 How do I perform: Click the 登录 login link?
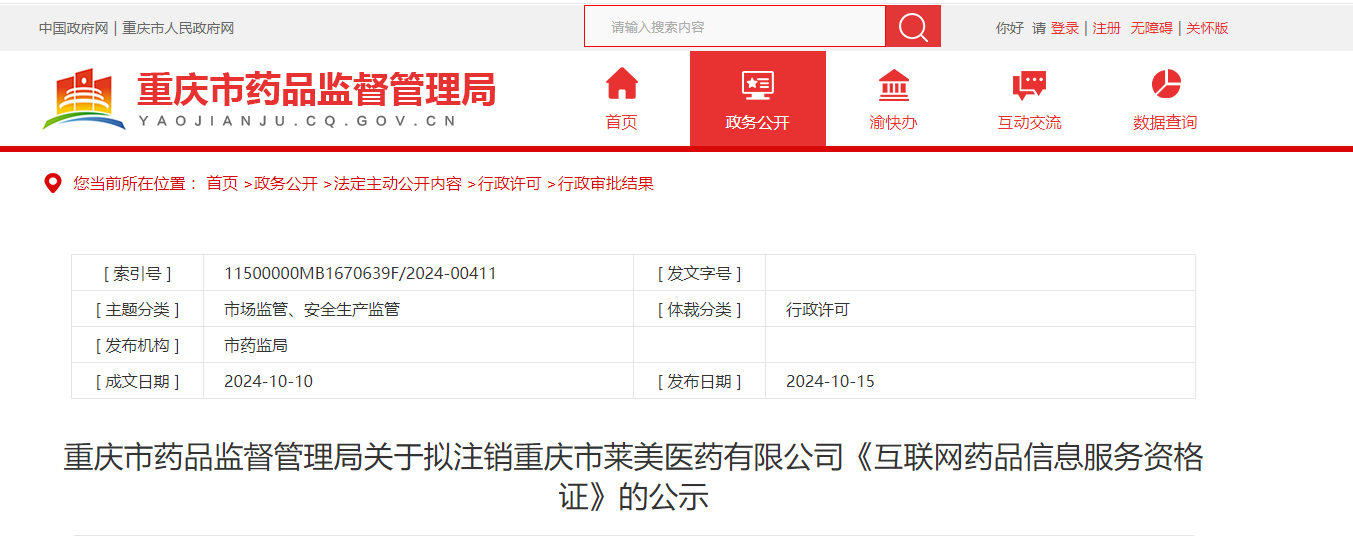point(1065,28)
